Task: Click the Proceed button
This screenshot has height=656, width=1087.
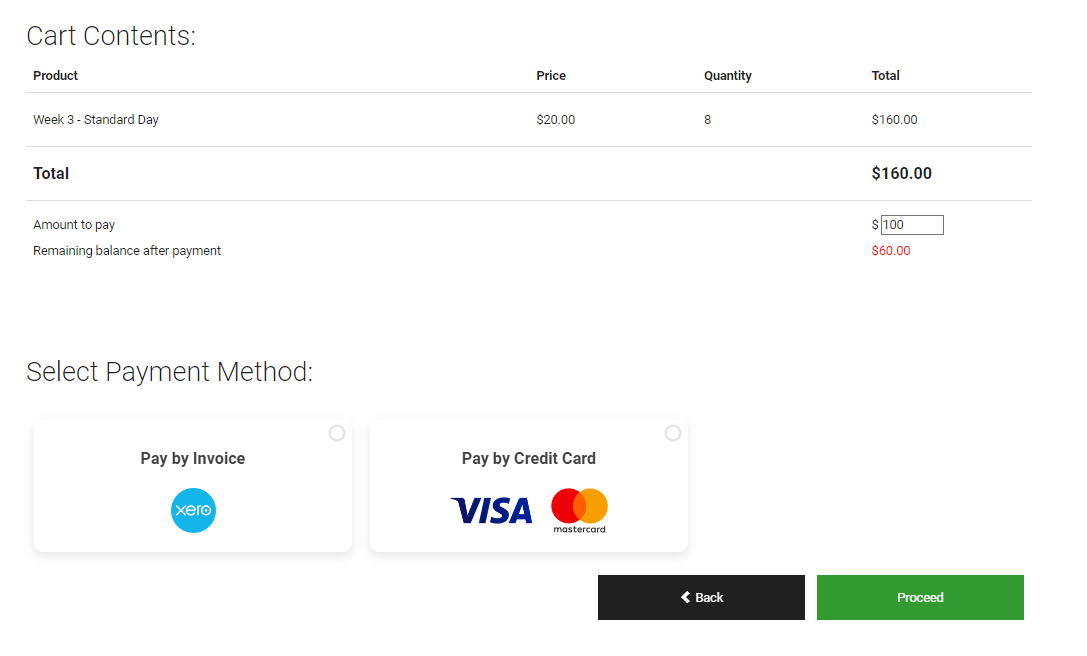Action: [920, 597]
